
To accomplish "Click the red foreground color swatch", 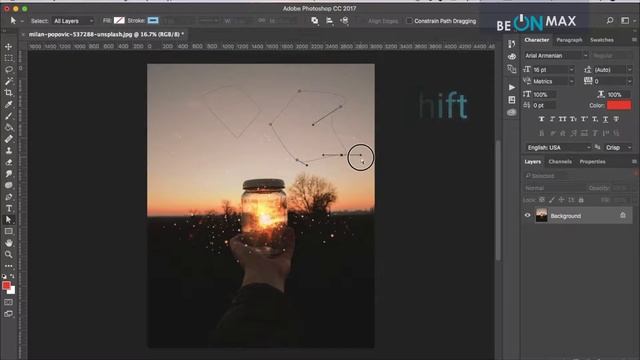I will (6, 285).
